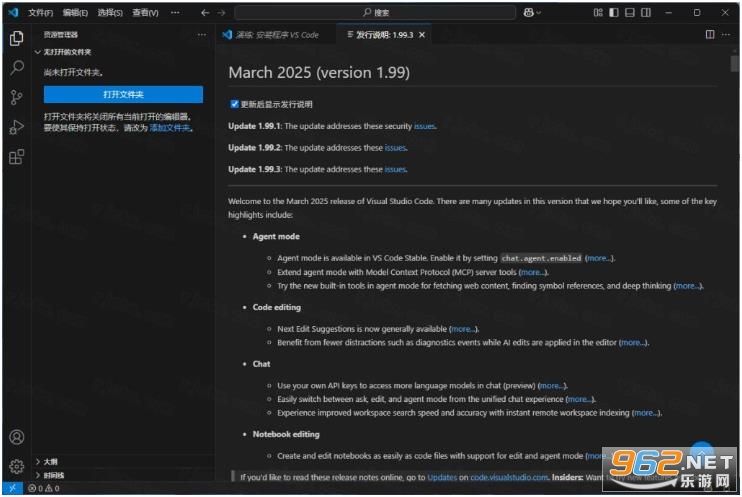Screen dimensions: 742x497
Task: Open more link for deep thinking tools
Action: pyautogui.click(x=688, y=286)
